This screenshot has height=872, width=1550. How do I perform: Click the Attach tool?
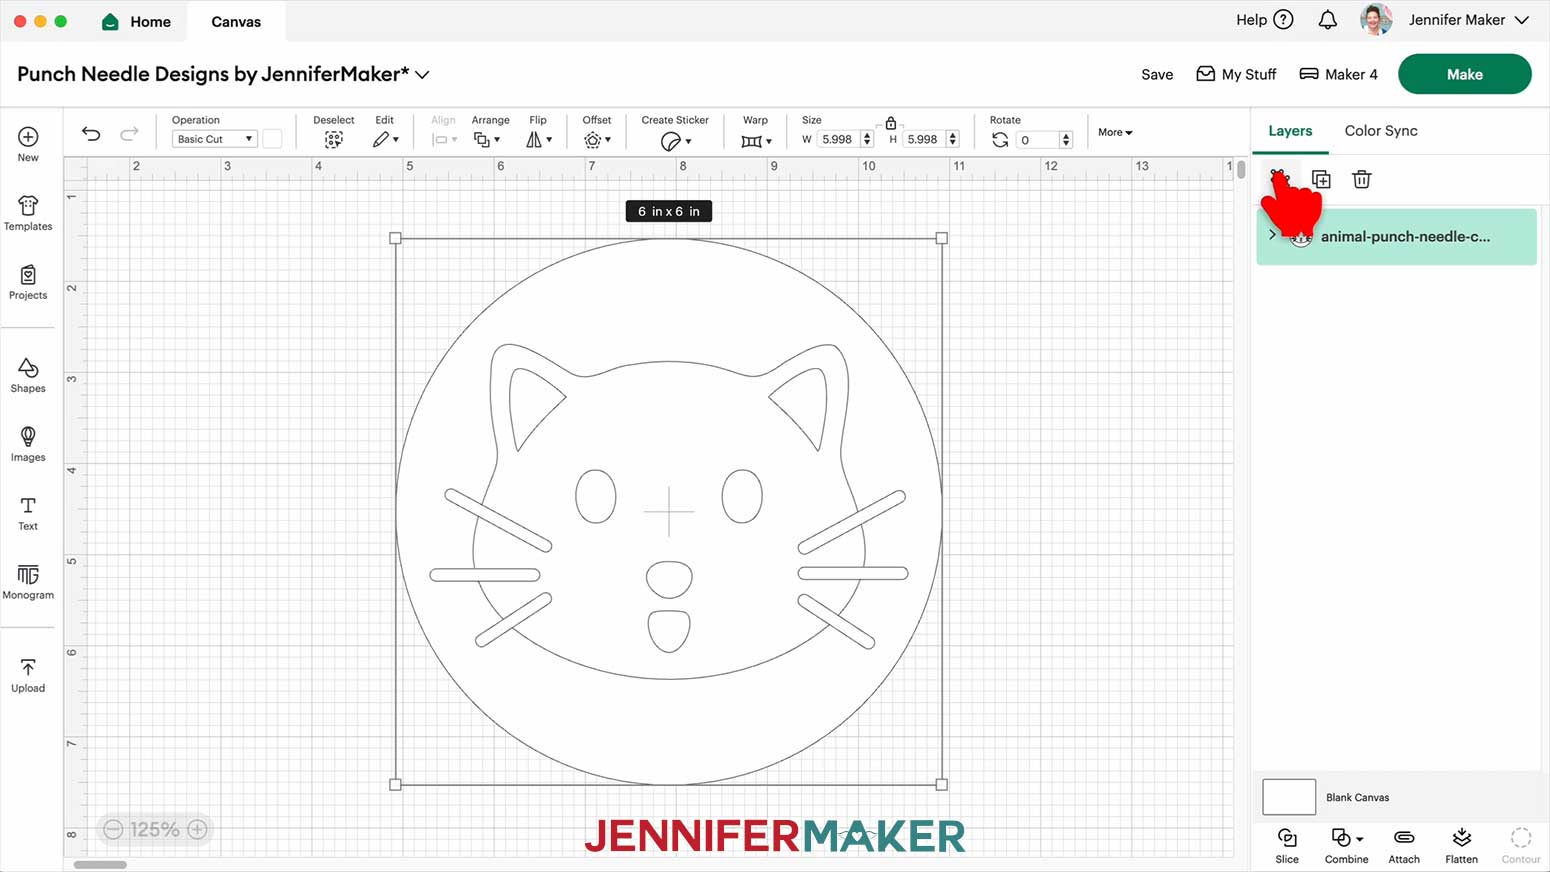(1404, 845)
